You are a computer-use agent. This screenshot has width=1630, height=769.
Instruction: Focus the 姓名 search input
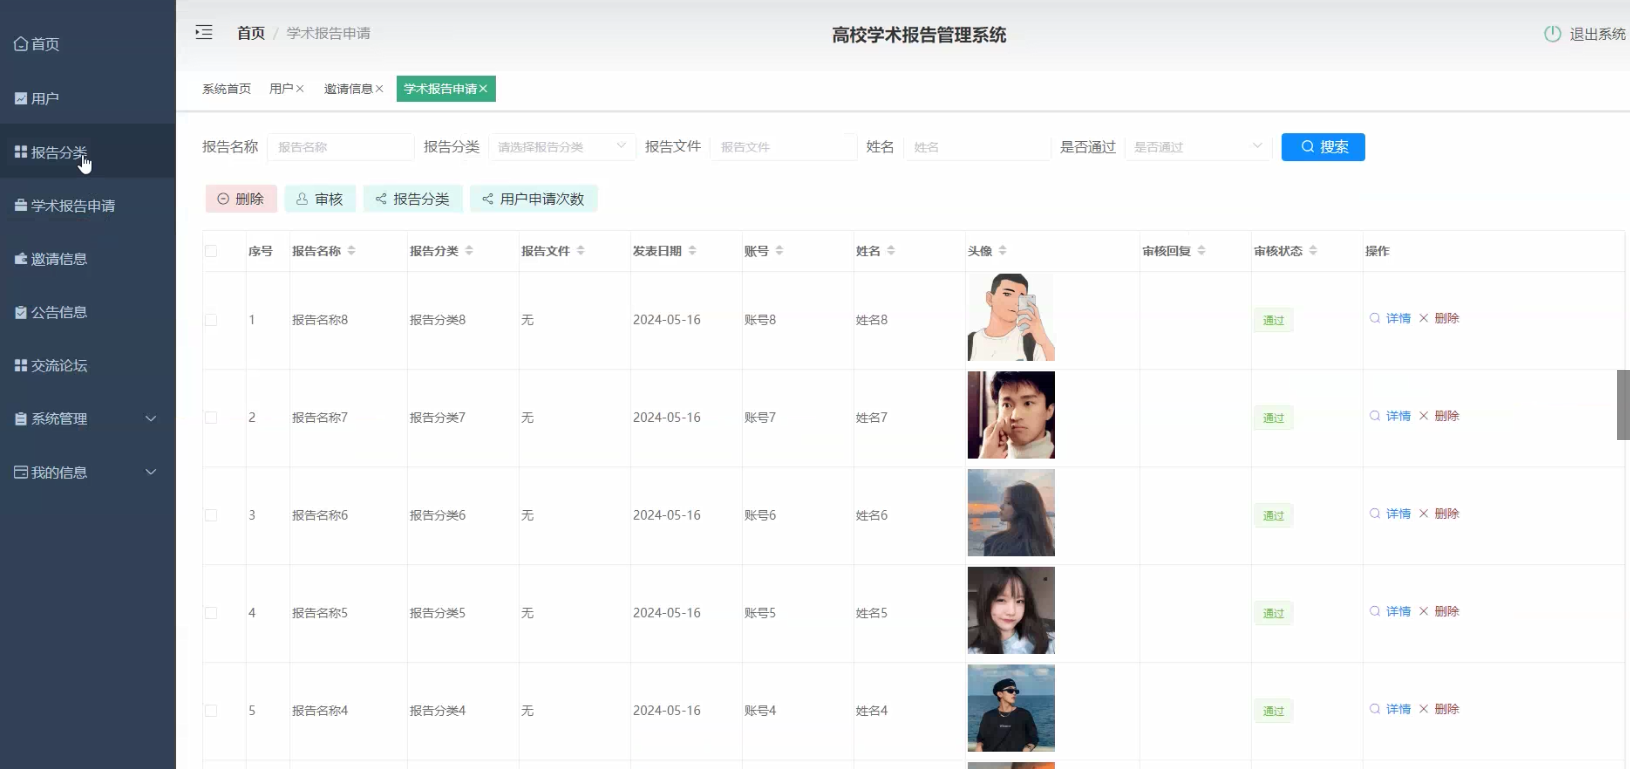[977, 147]
